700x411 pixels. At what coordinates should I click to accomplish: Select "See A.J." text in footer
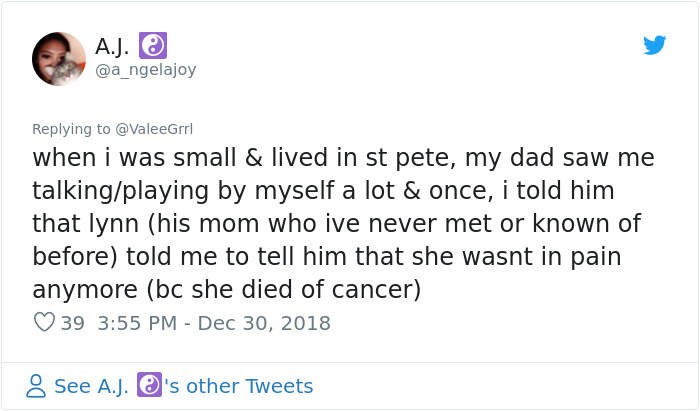tap(91, 386)
